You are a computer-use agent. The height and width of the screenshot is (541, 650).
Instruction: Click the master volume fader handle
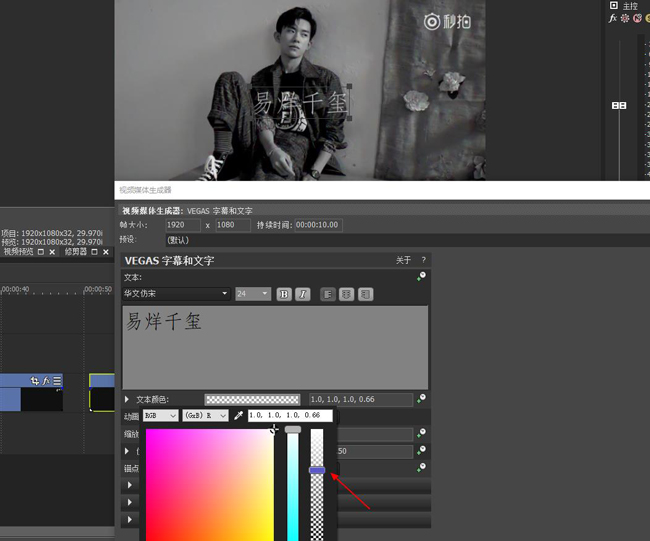point(619,105)
